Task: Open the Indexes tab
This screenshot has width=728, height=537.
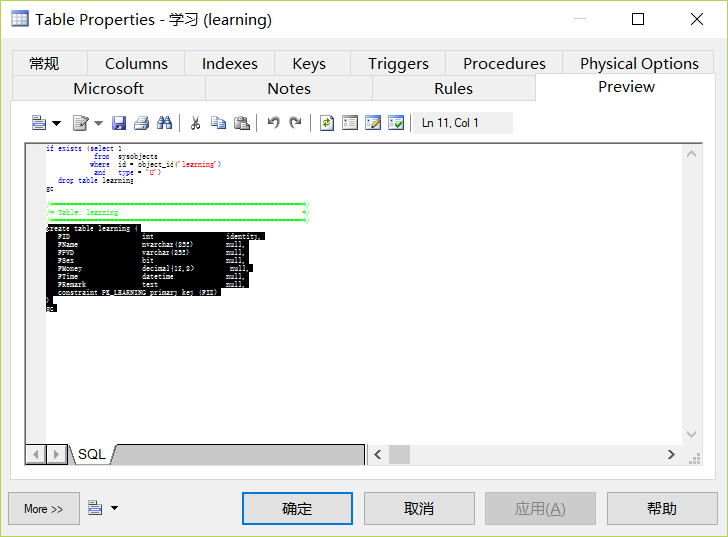Action: (x=230, y=63)
